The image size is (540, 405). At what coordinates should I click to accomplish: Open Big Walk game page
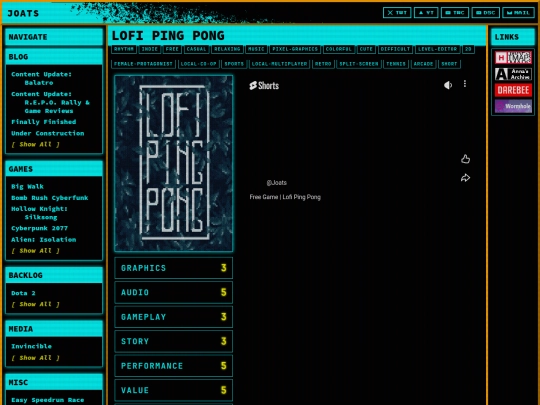pos(28,186)
